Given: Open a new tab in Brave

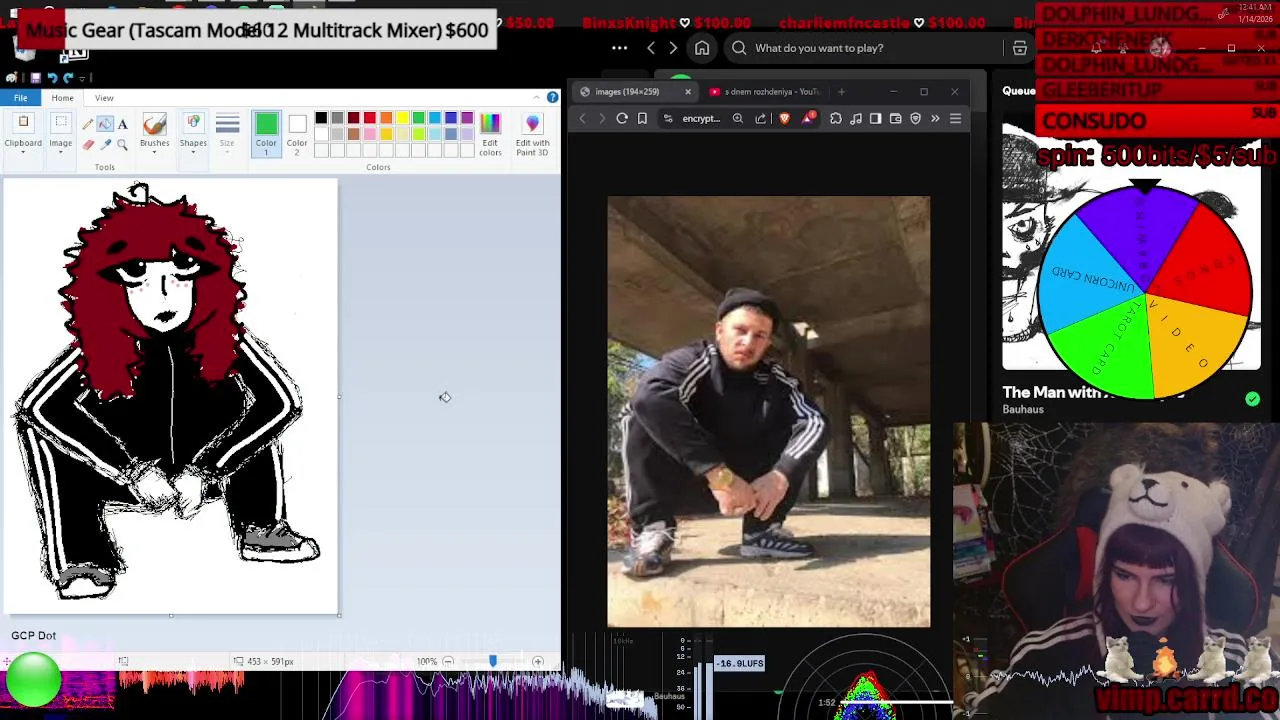Looking at the screenshot, I should (x=841, y=91).
